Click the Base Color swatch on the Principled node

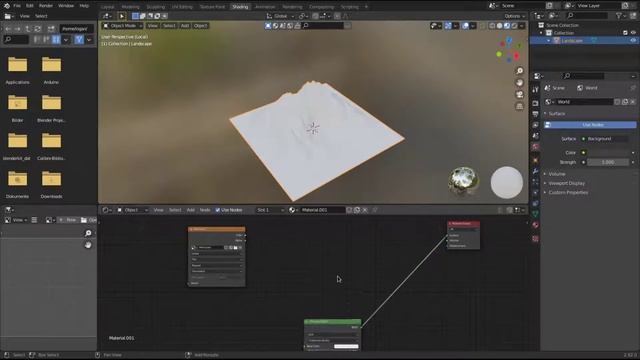(346, 346)
